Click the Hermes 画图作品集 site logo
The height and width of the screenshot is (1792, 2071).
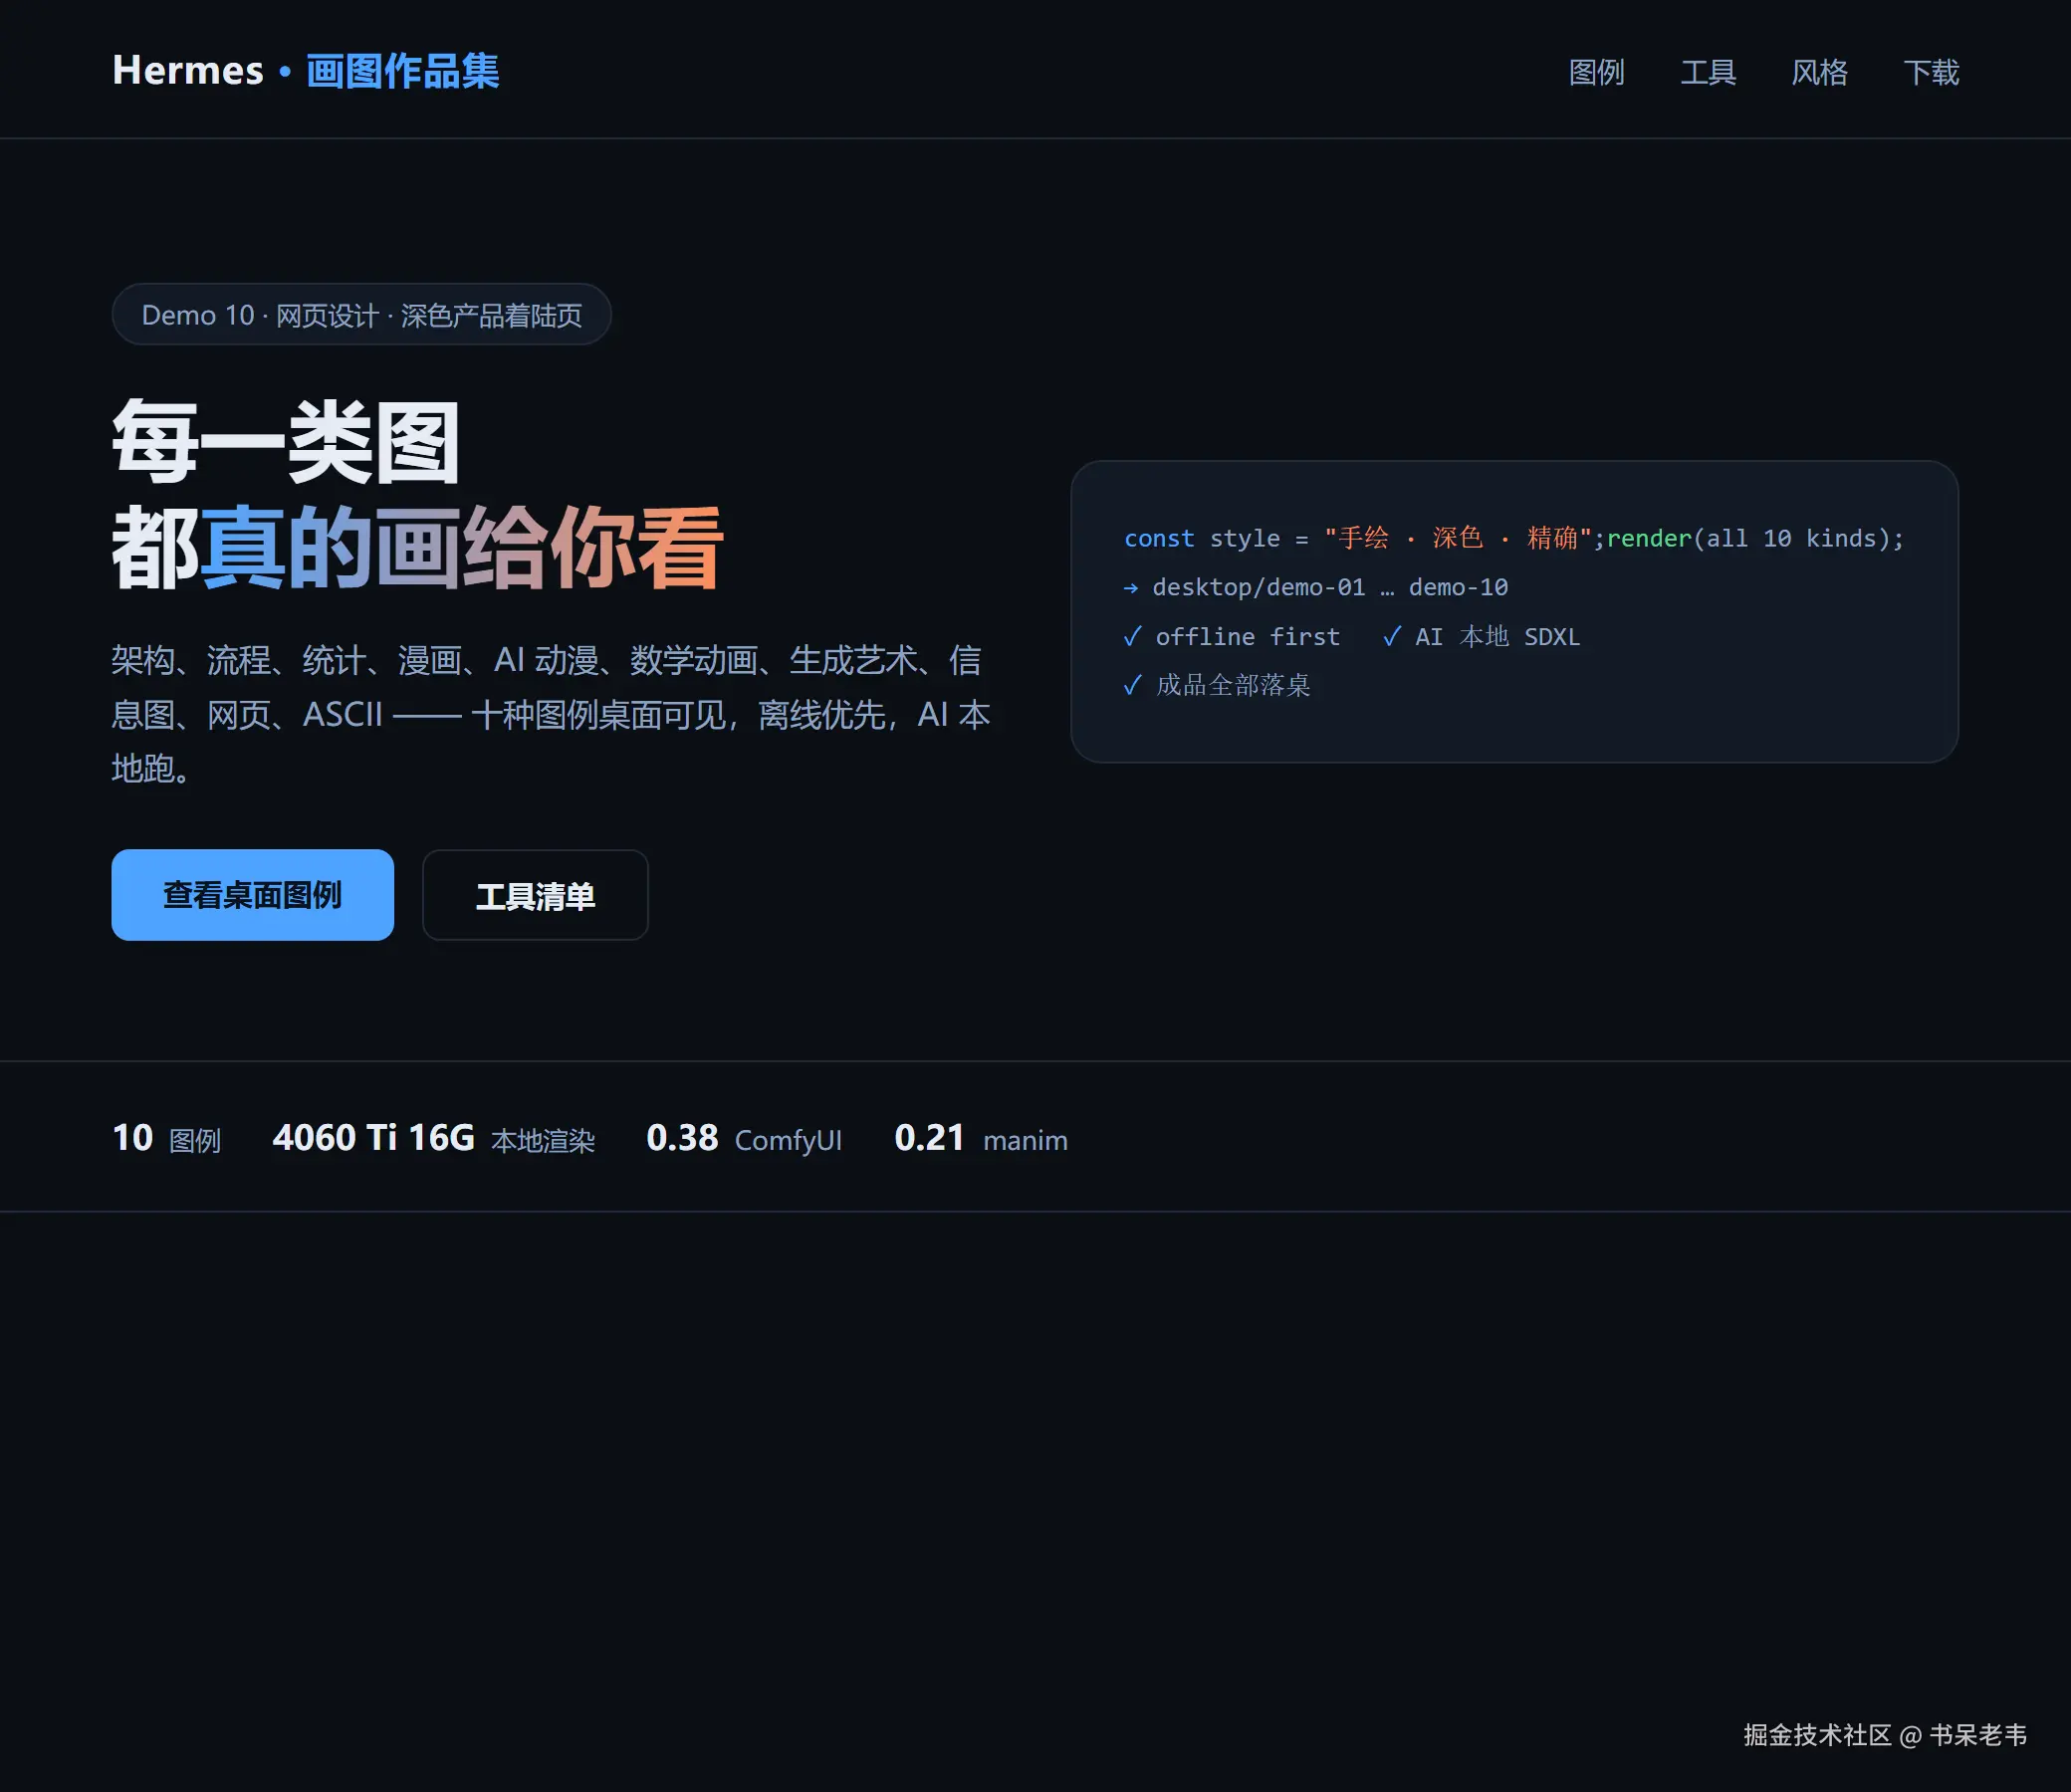306,71
